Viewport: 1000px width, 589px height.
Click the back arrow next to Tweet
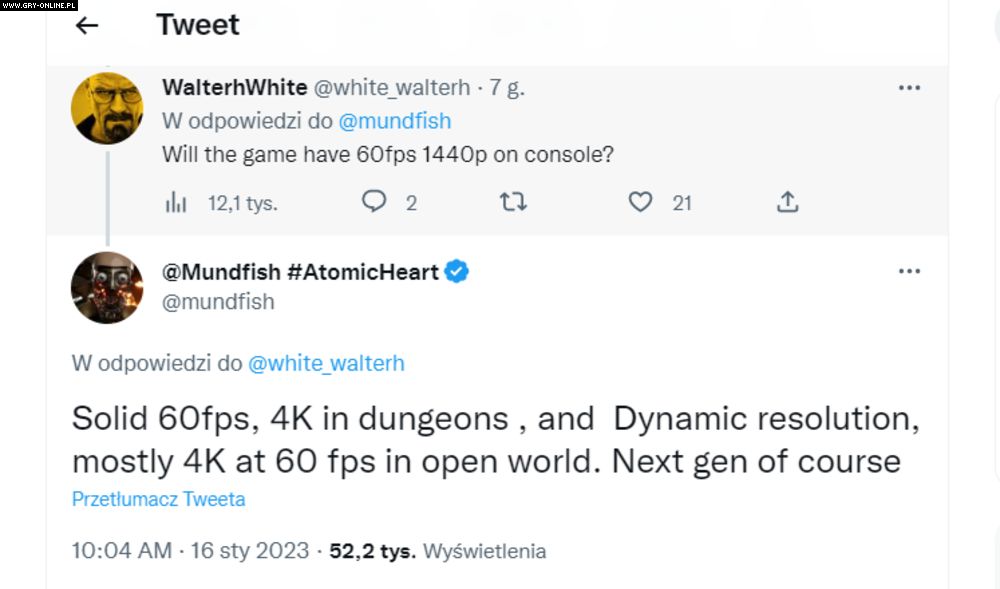87,26
